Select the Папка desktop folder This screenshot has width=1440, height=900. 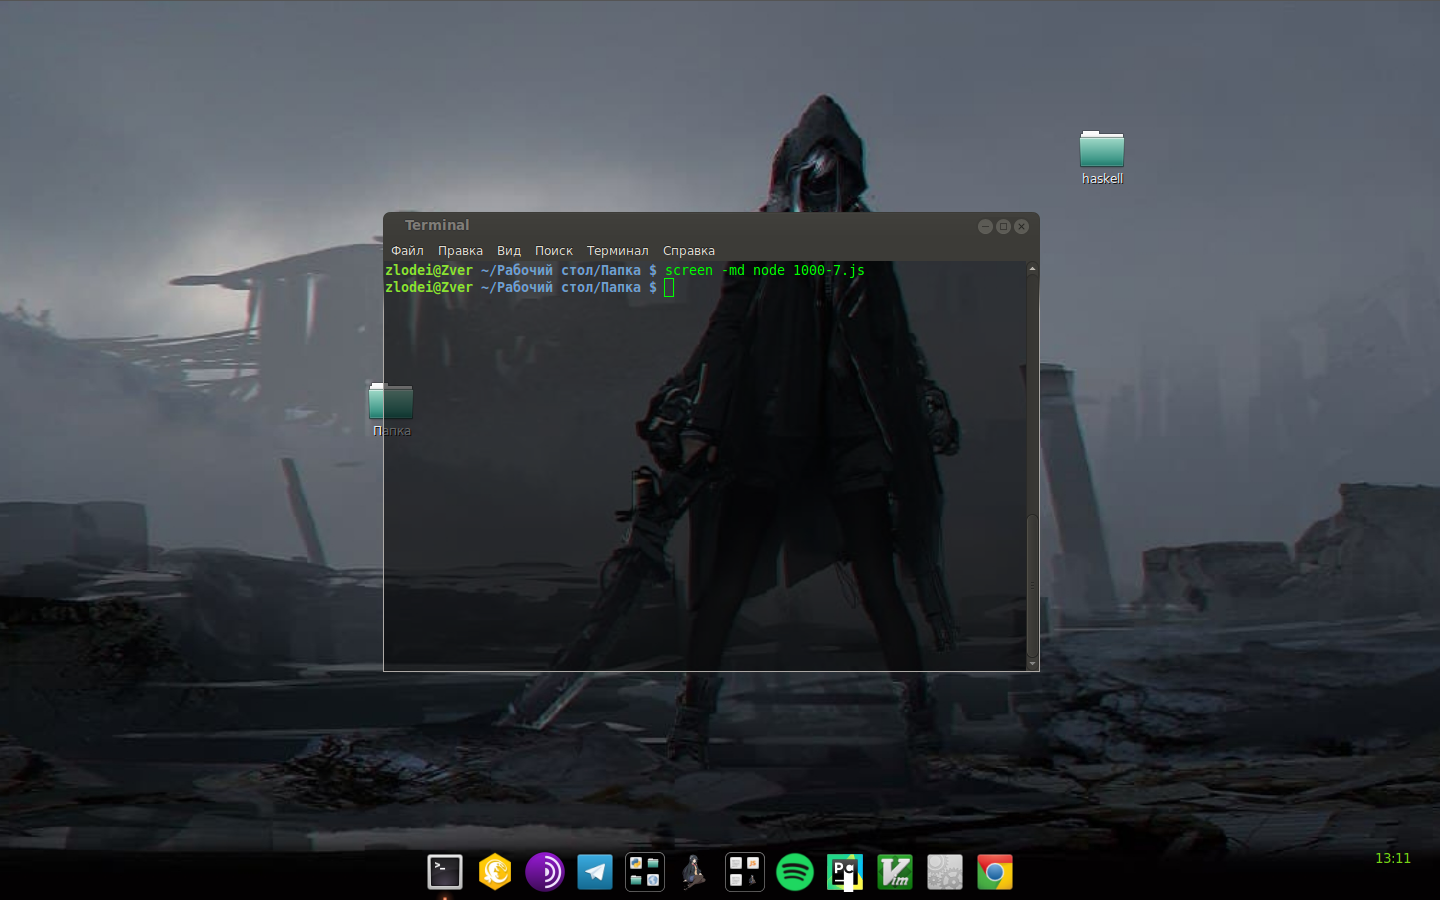coord(391,410)
